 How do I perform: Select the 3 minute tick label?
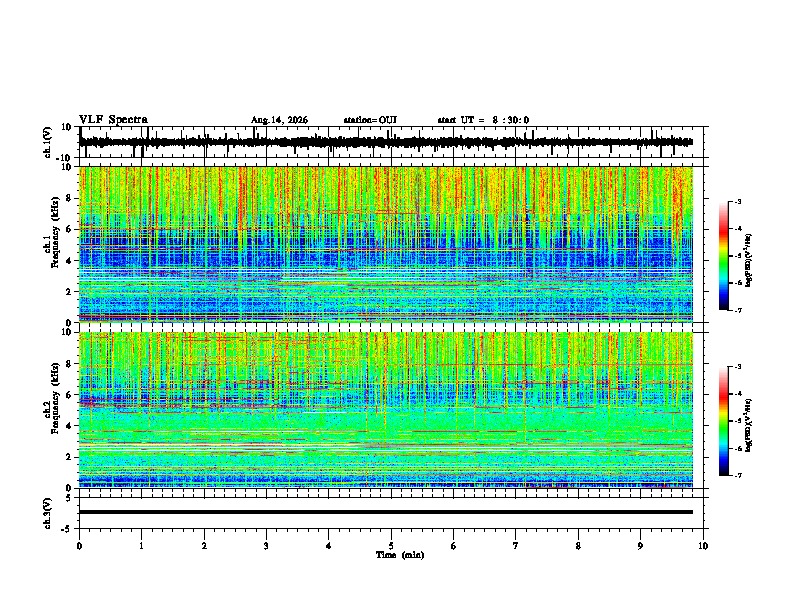[x=266, y=546]
